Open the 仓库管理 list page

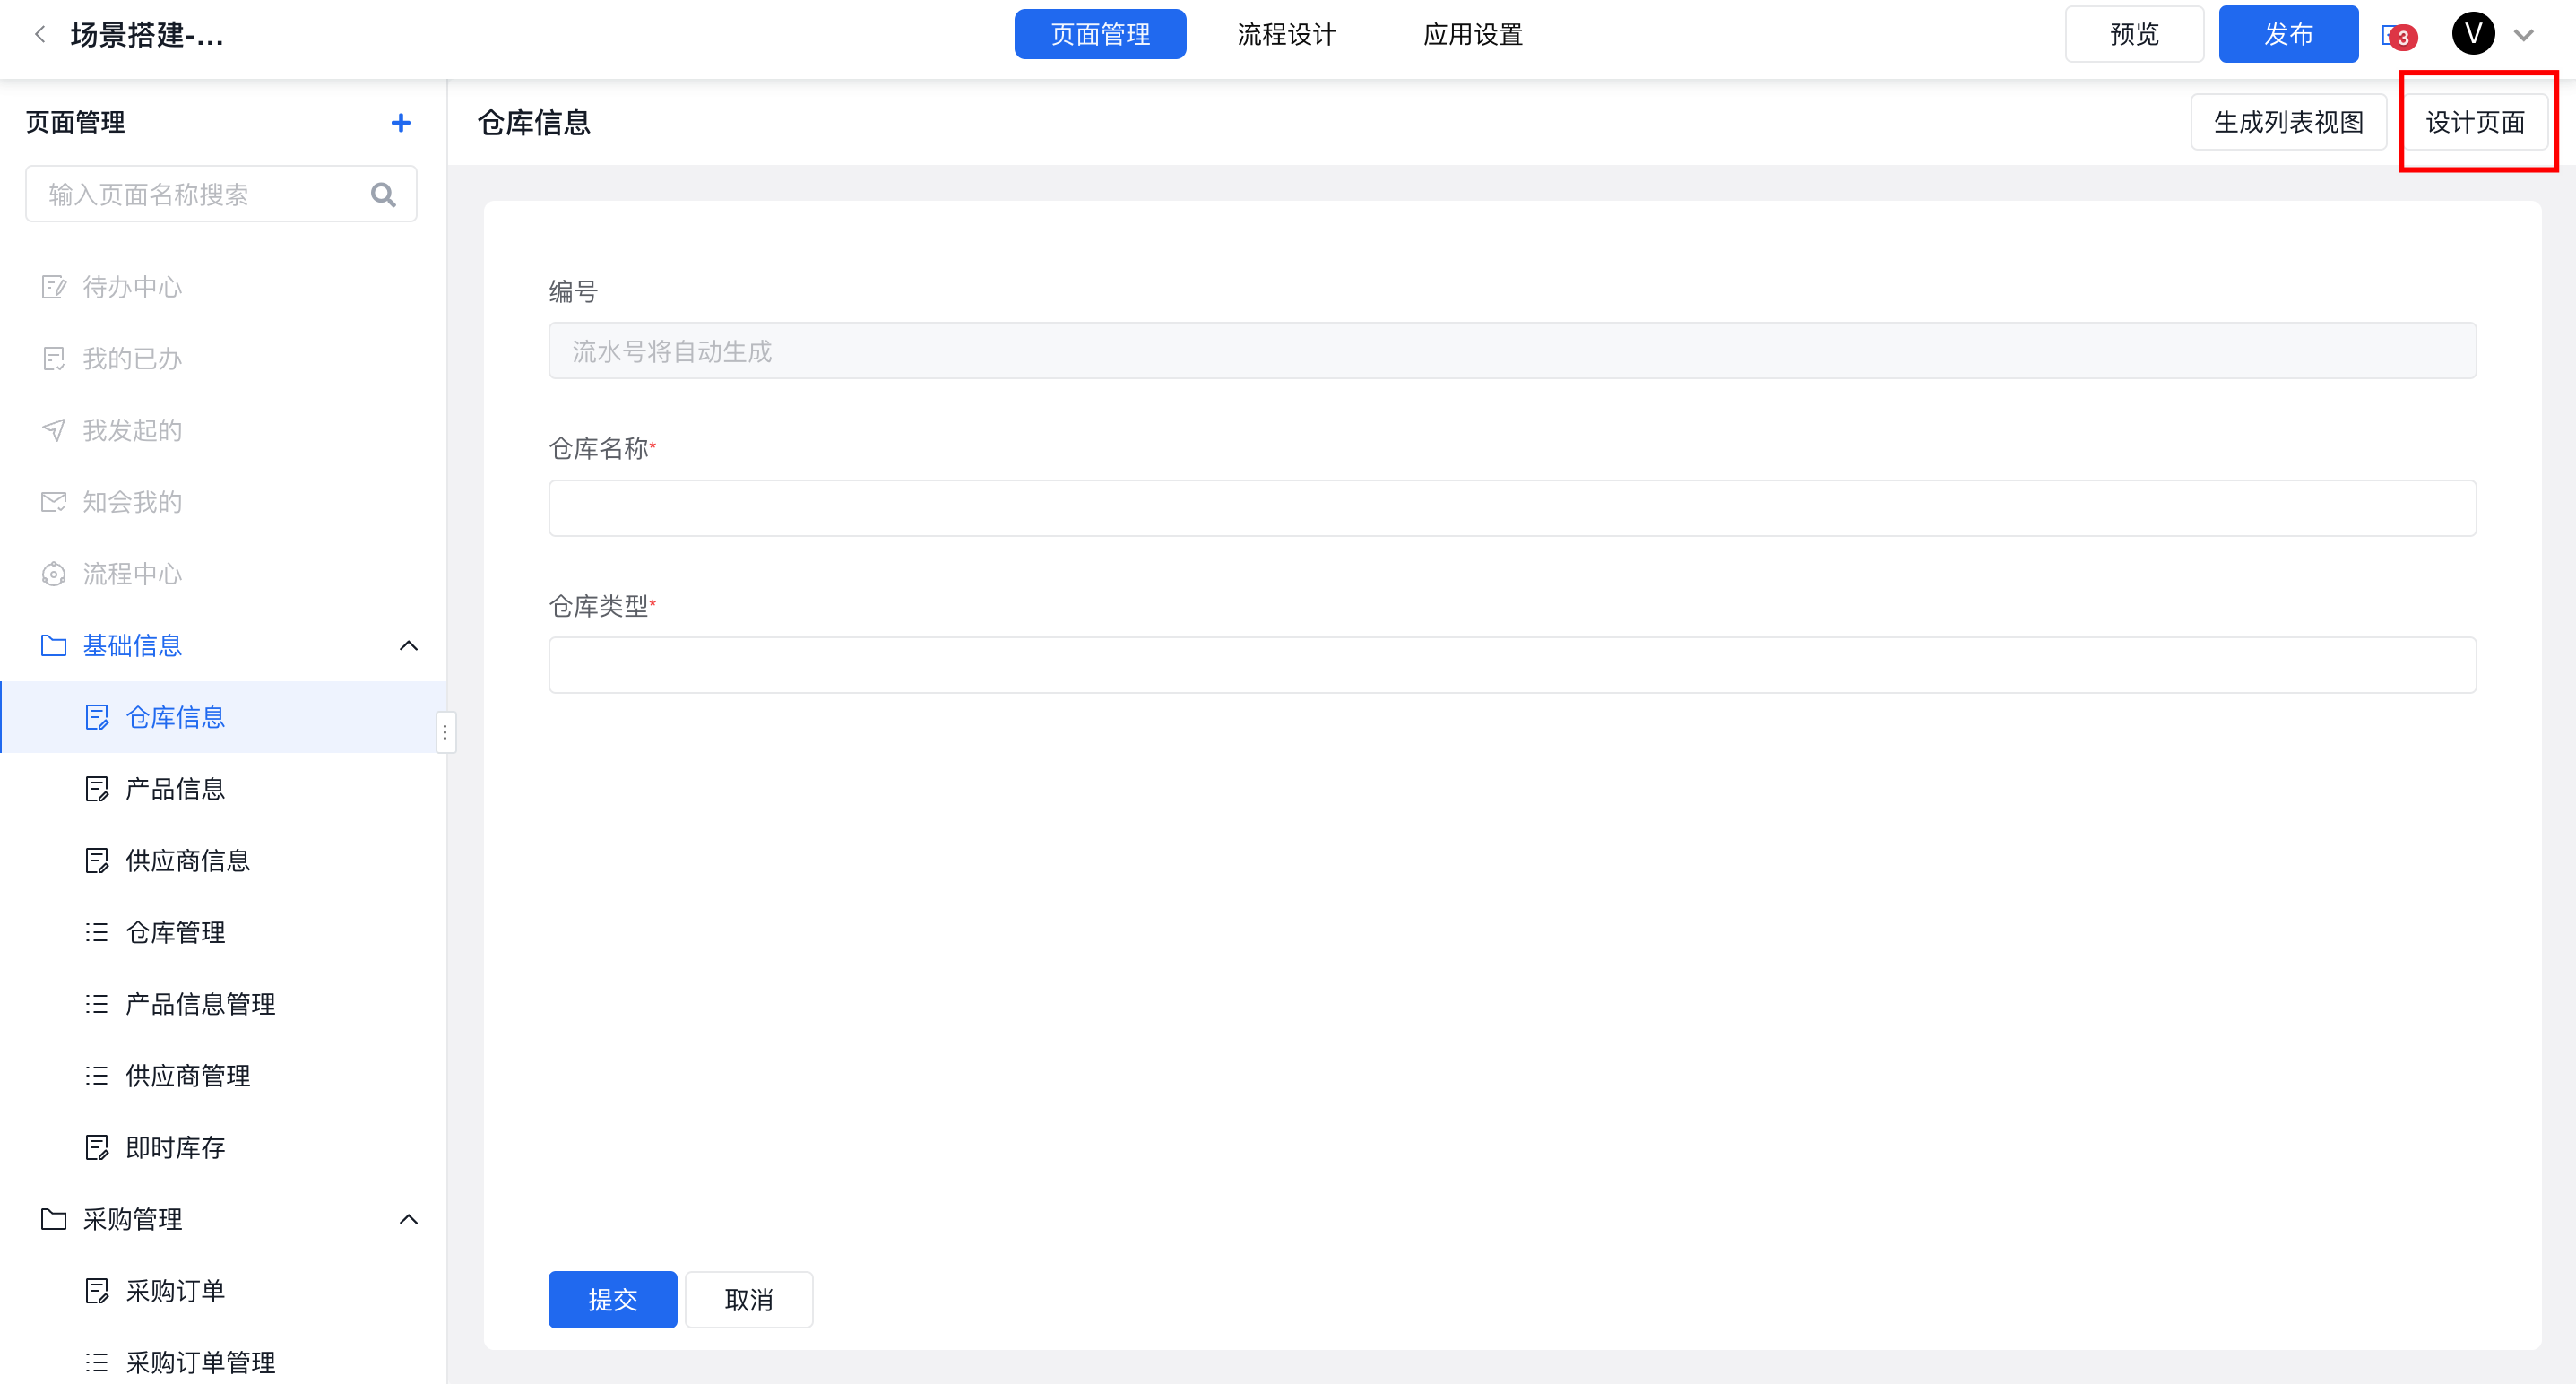[x=175, y=932]
